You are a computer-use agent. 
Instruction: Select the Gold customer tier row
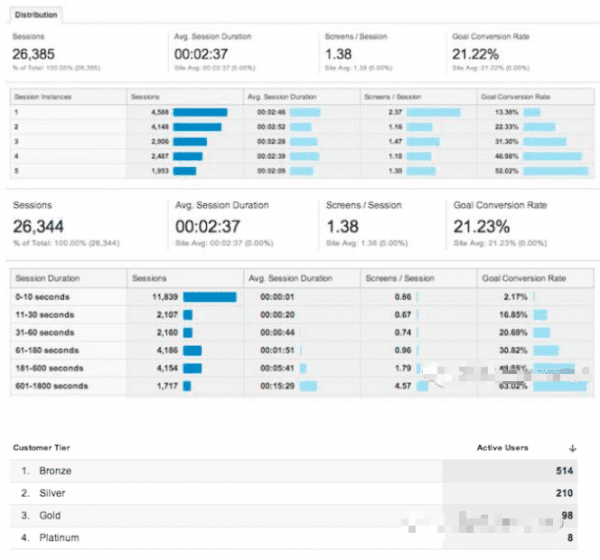(293, 515)
